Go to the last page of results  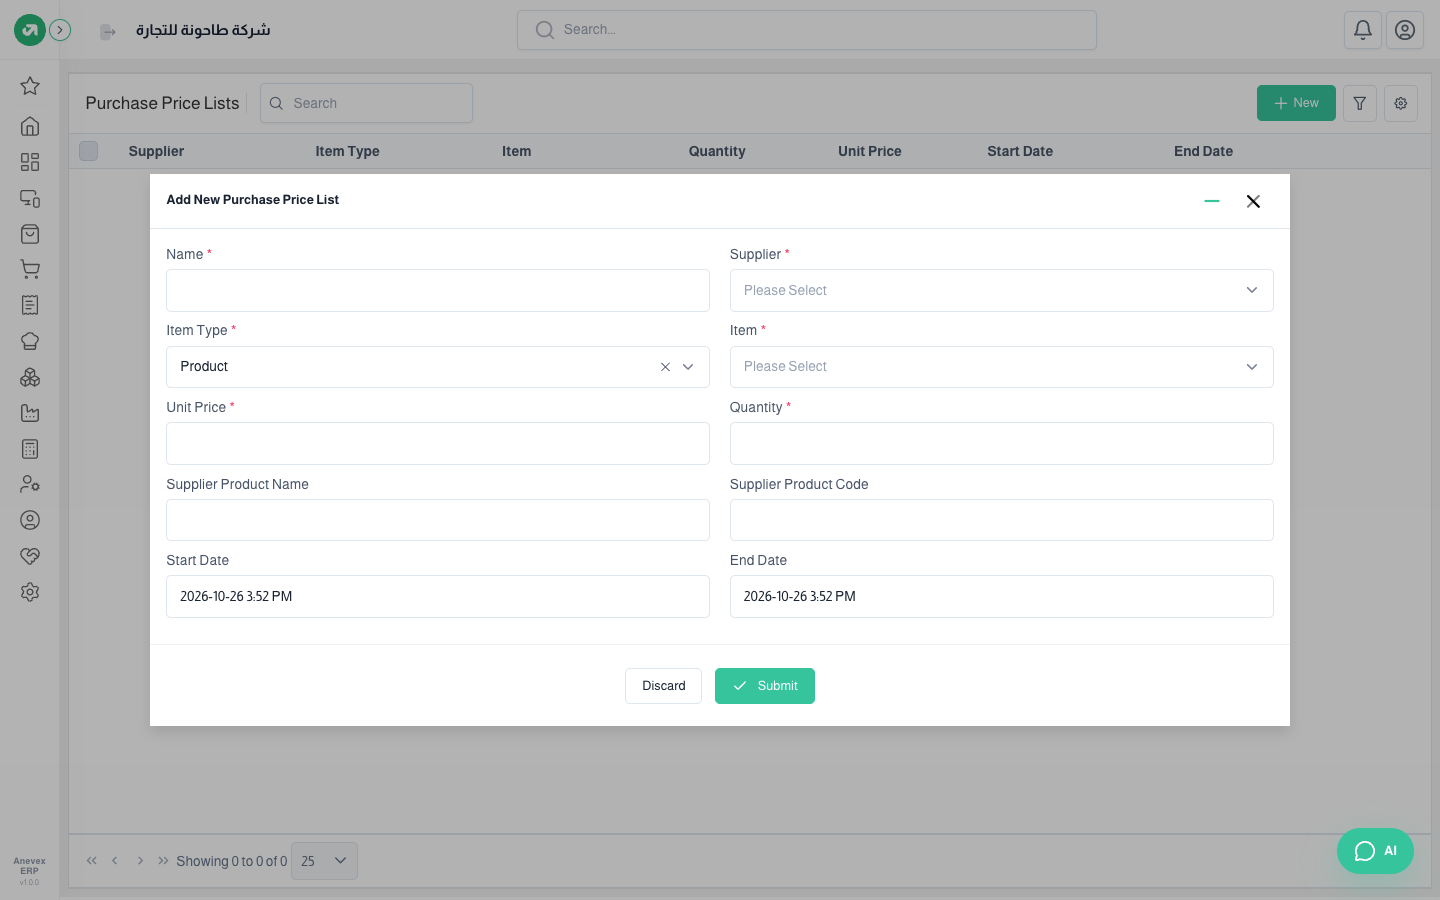pos(163,861)
